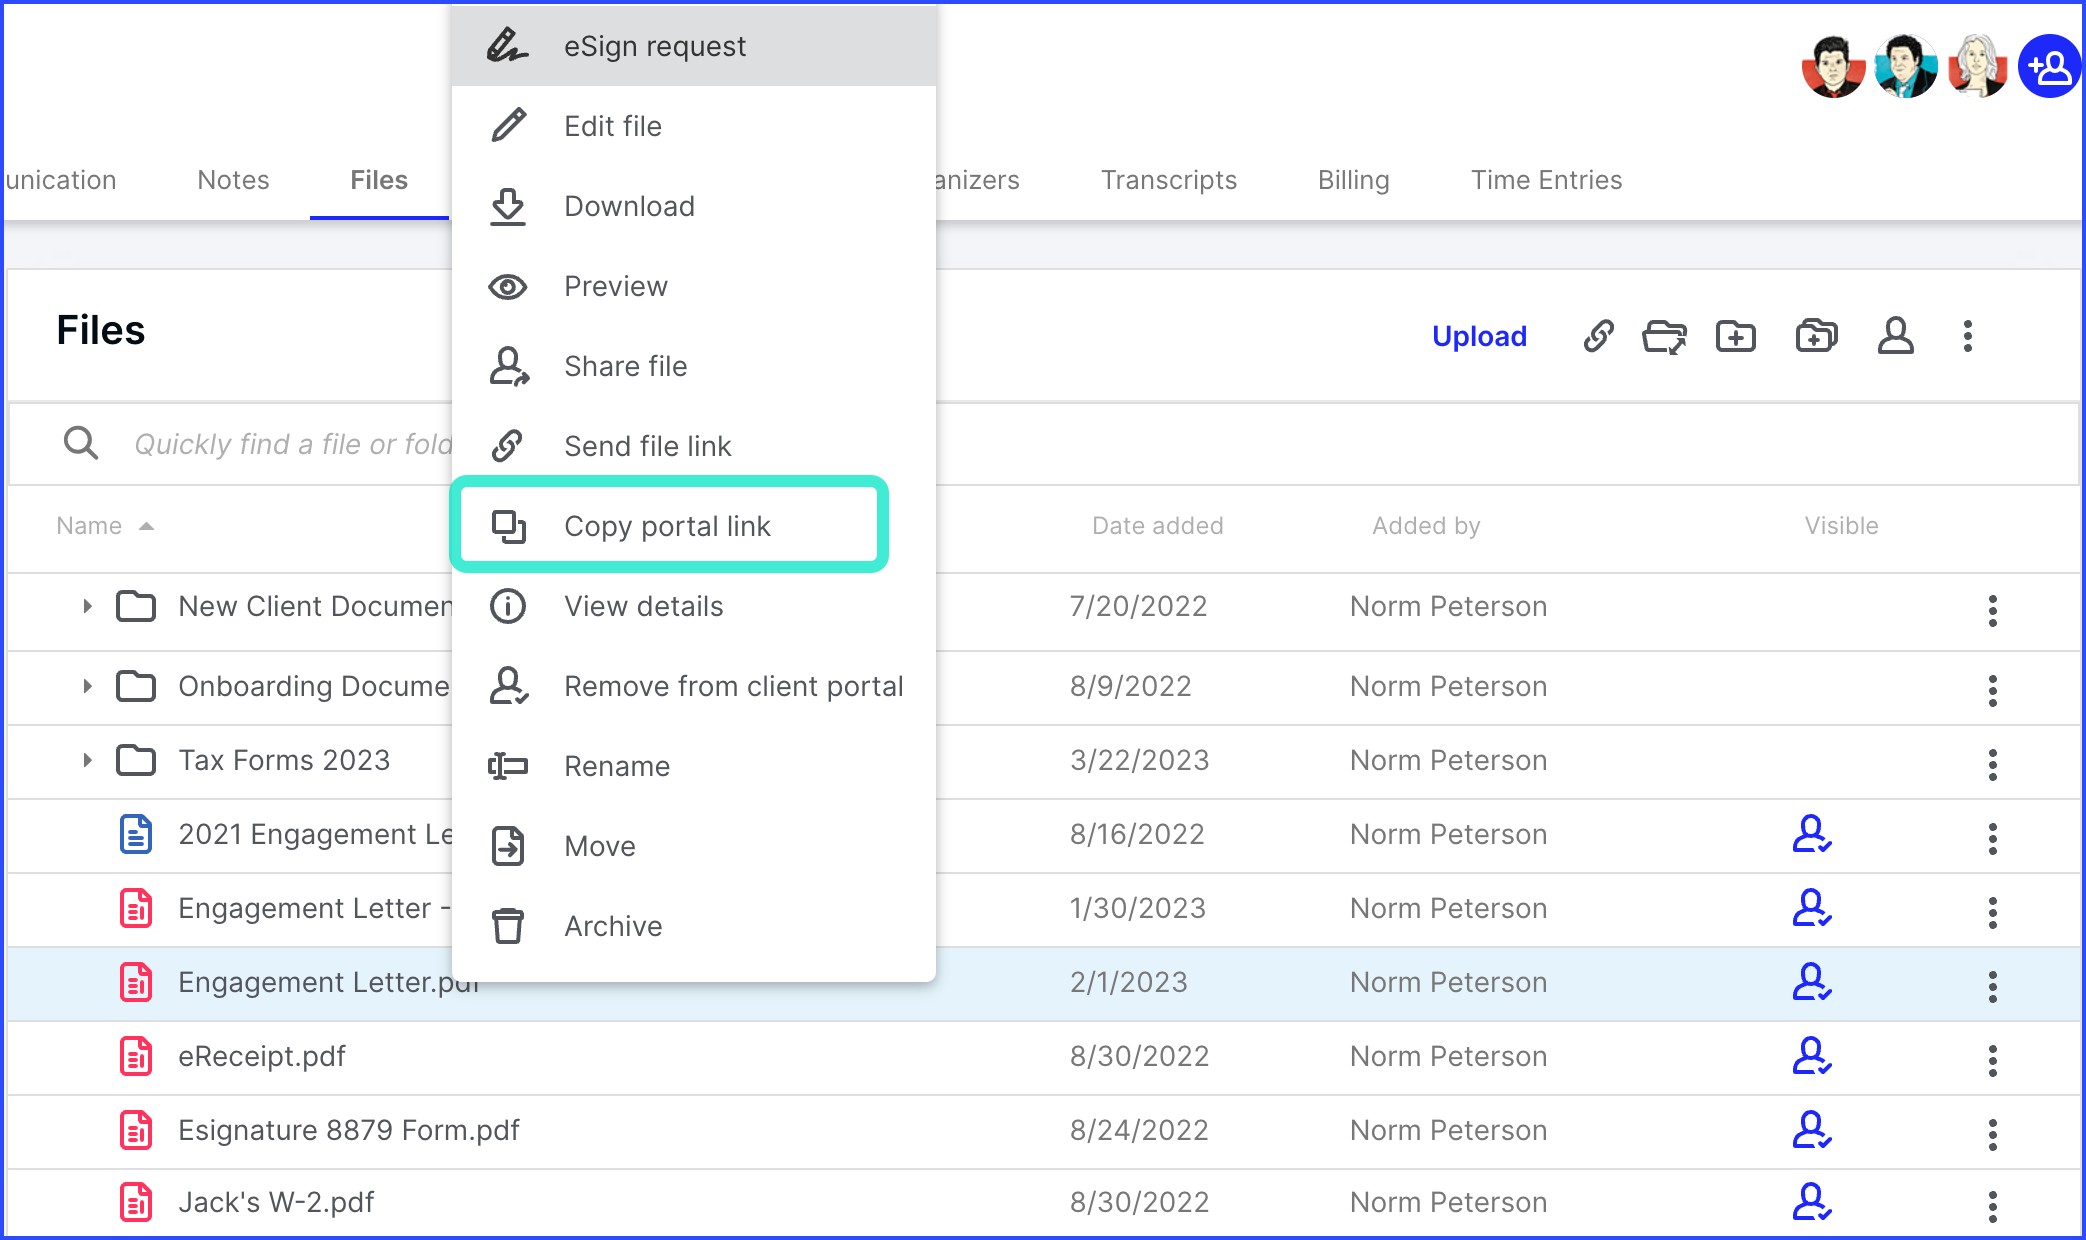The width and height of the screenshot is (2086, 1240).
Task: Toggle visibility icon for Jack's W-2.pdf
Action: [1813, 1205]
